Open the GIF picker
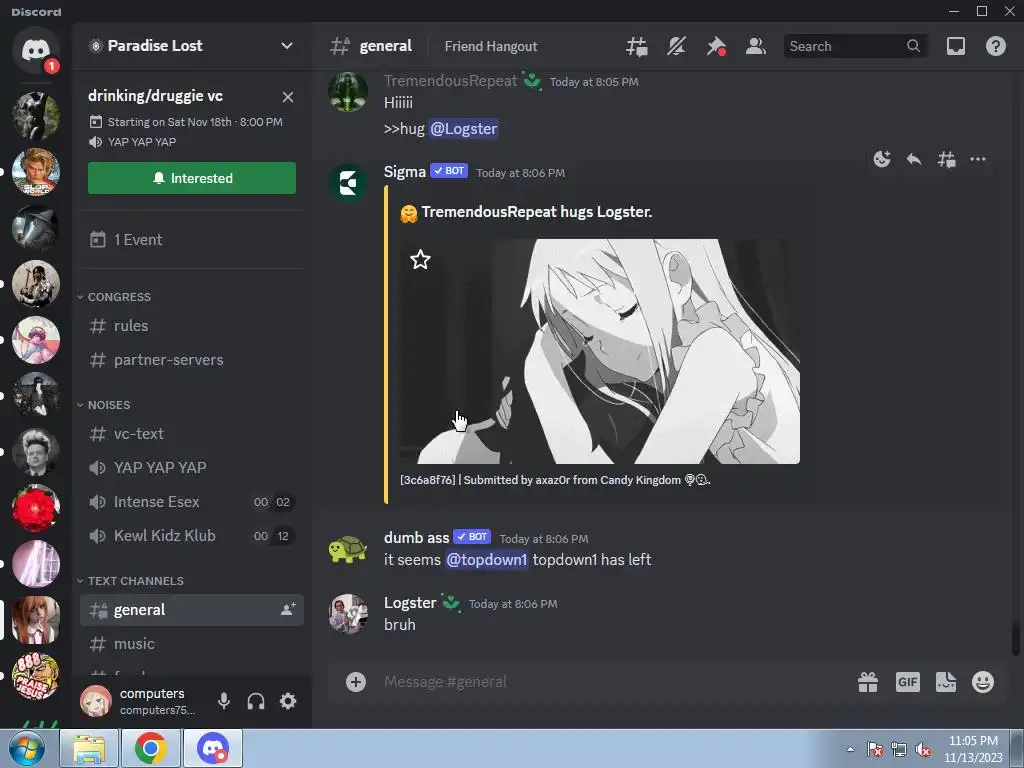This screenshot has height=768, width=1024. point(907,682)
